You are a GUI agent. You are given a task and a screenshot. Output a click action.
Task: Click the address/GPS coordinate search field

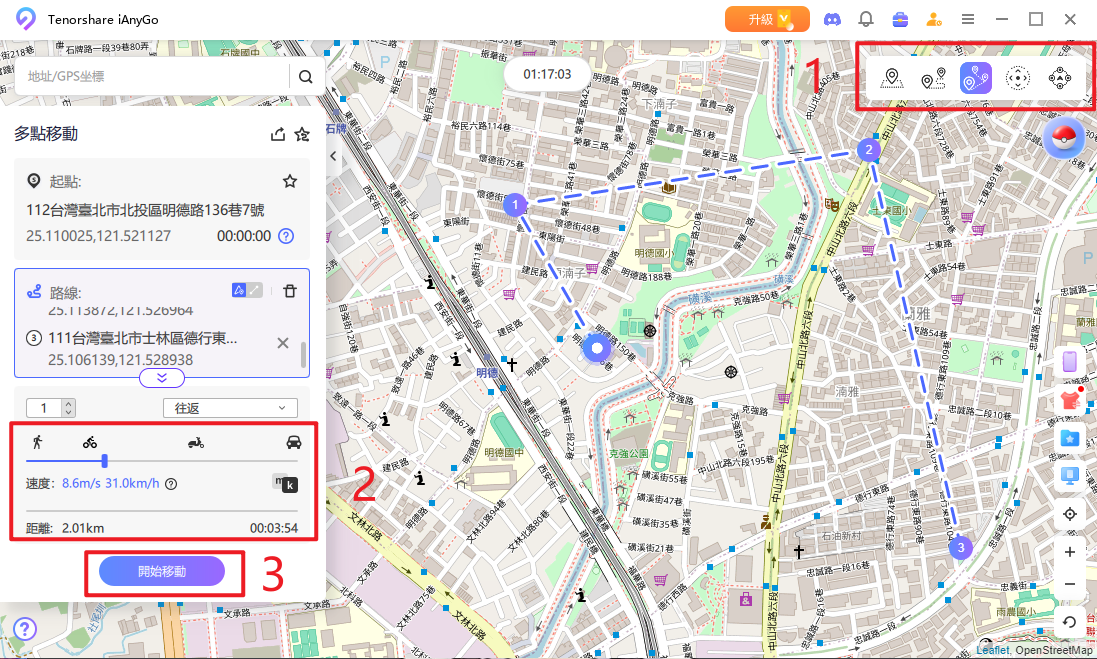154,76
